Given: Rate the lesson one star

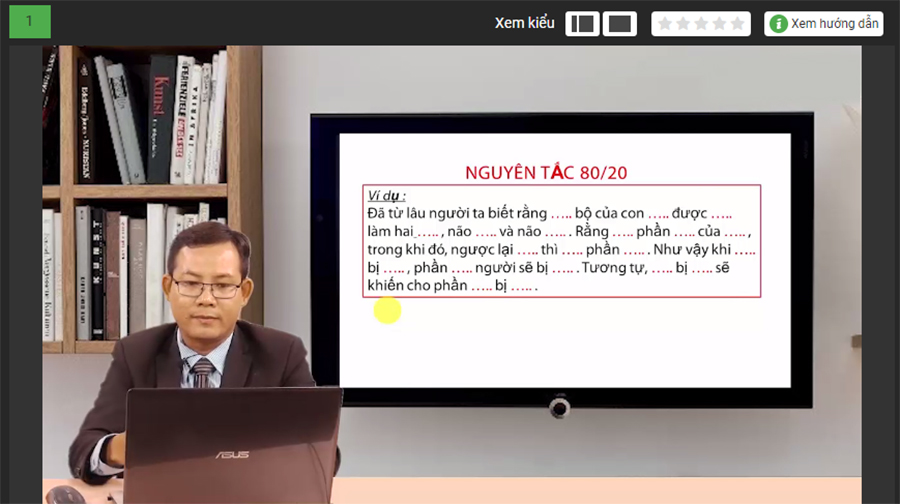Looking at the screenshot, I should [x=665, y=24].
